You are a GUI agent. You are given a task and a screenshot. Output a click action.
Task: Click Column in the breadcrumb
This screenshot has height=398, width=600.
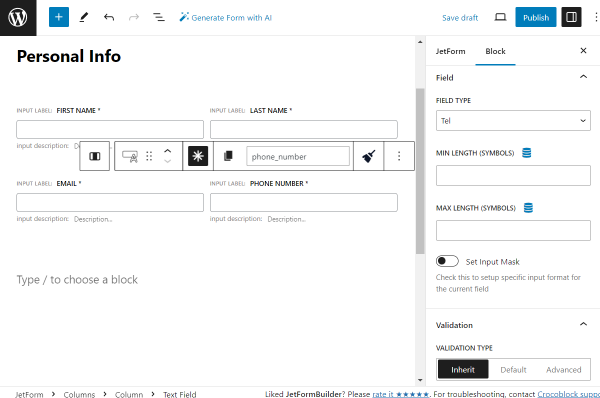click(x=129, y=394)
